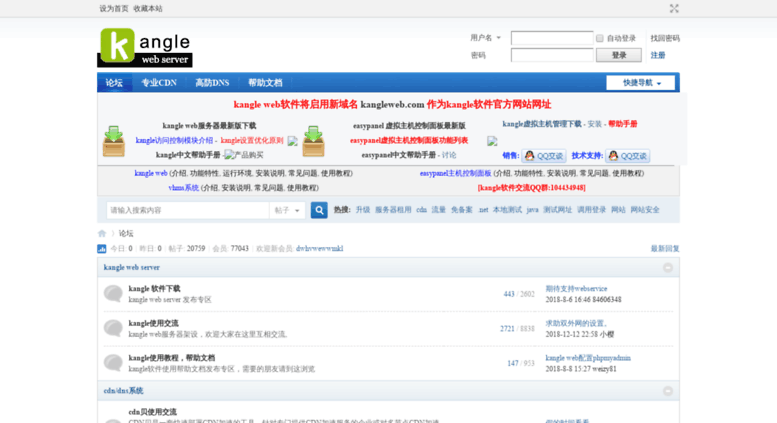Click the home icon in breadcrumb
This screenshot has height=423, width=777.
[x=102, y=233]
